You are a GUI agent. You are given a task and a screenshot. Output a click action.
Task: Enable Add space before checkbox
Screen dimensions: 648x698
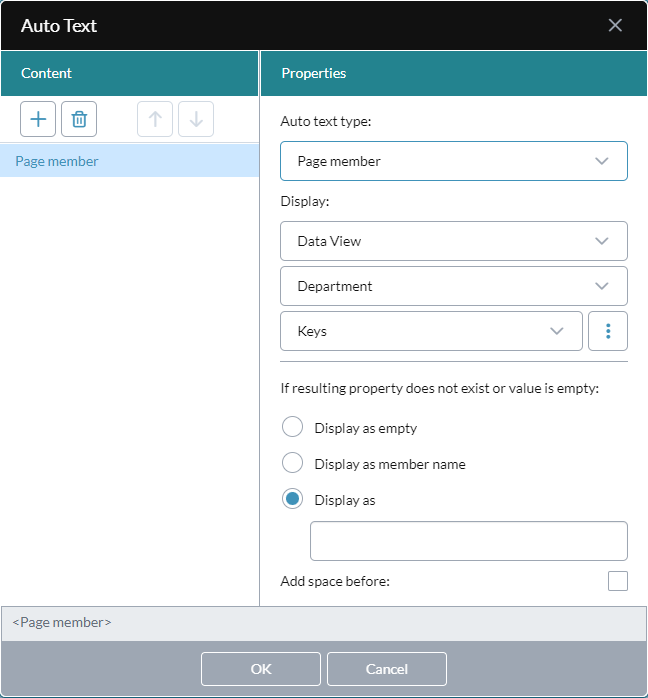point(618,581)
